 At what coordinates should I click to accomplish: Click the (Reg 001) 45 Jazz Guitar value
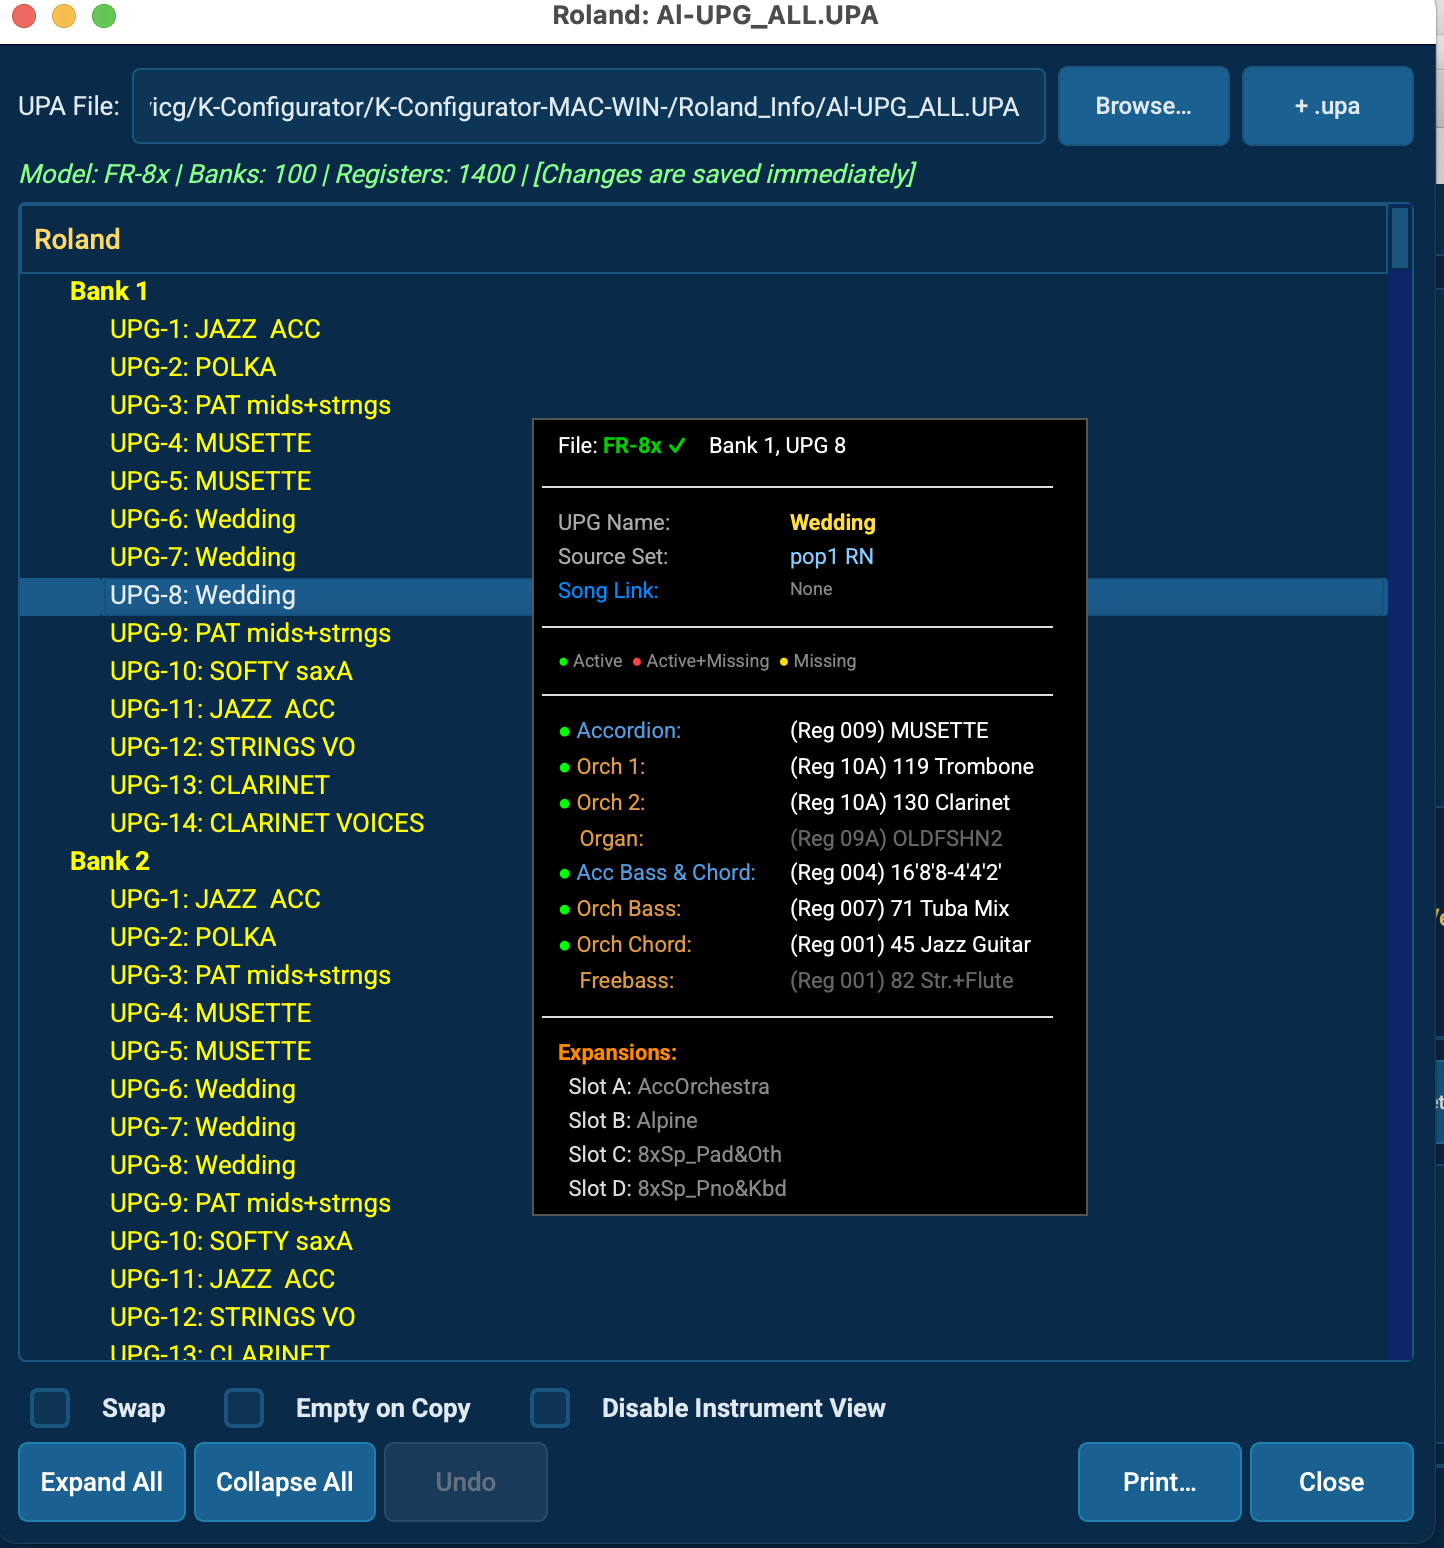[910, 944]
